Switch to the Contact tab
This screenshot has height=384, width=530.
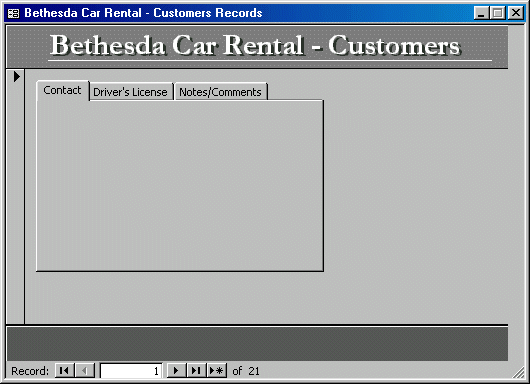[63, 90]
